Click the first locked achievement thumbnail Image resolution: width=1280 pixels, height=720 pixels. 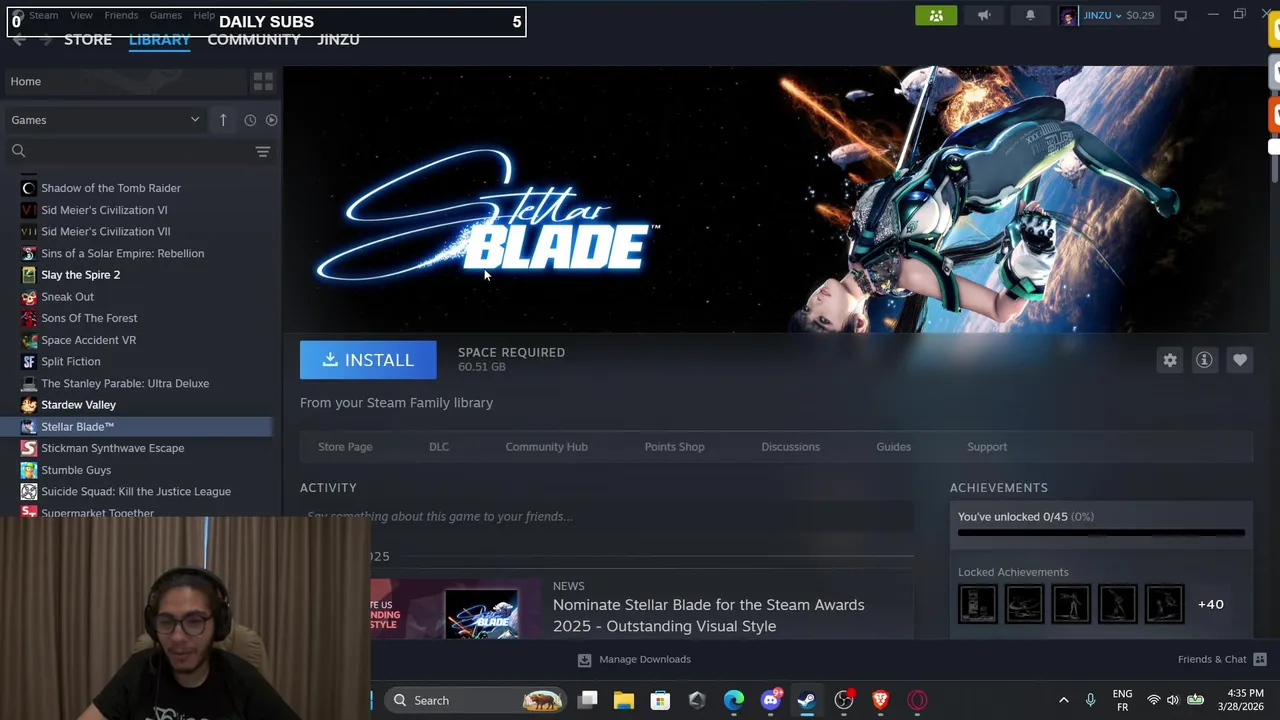click(x=977, y=604)
